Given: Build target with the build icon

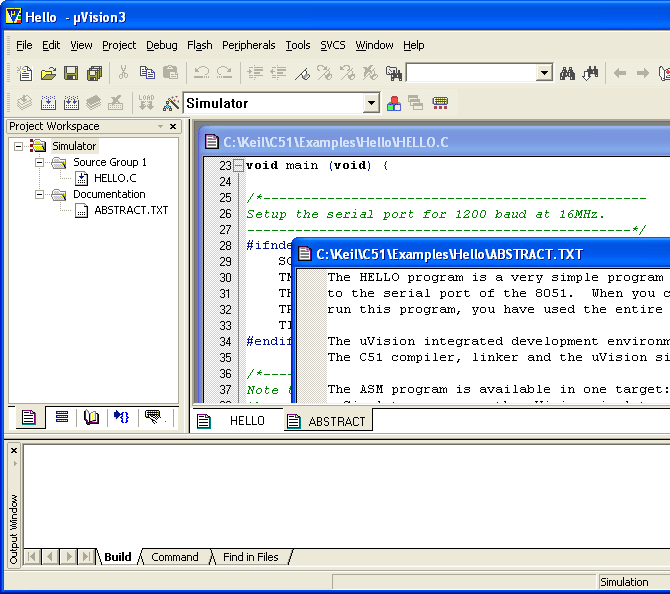Looking at the screenshot, I should point(48,103).
